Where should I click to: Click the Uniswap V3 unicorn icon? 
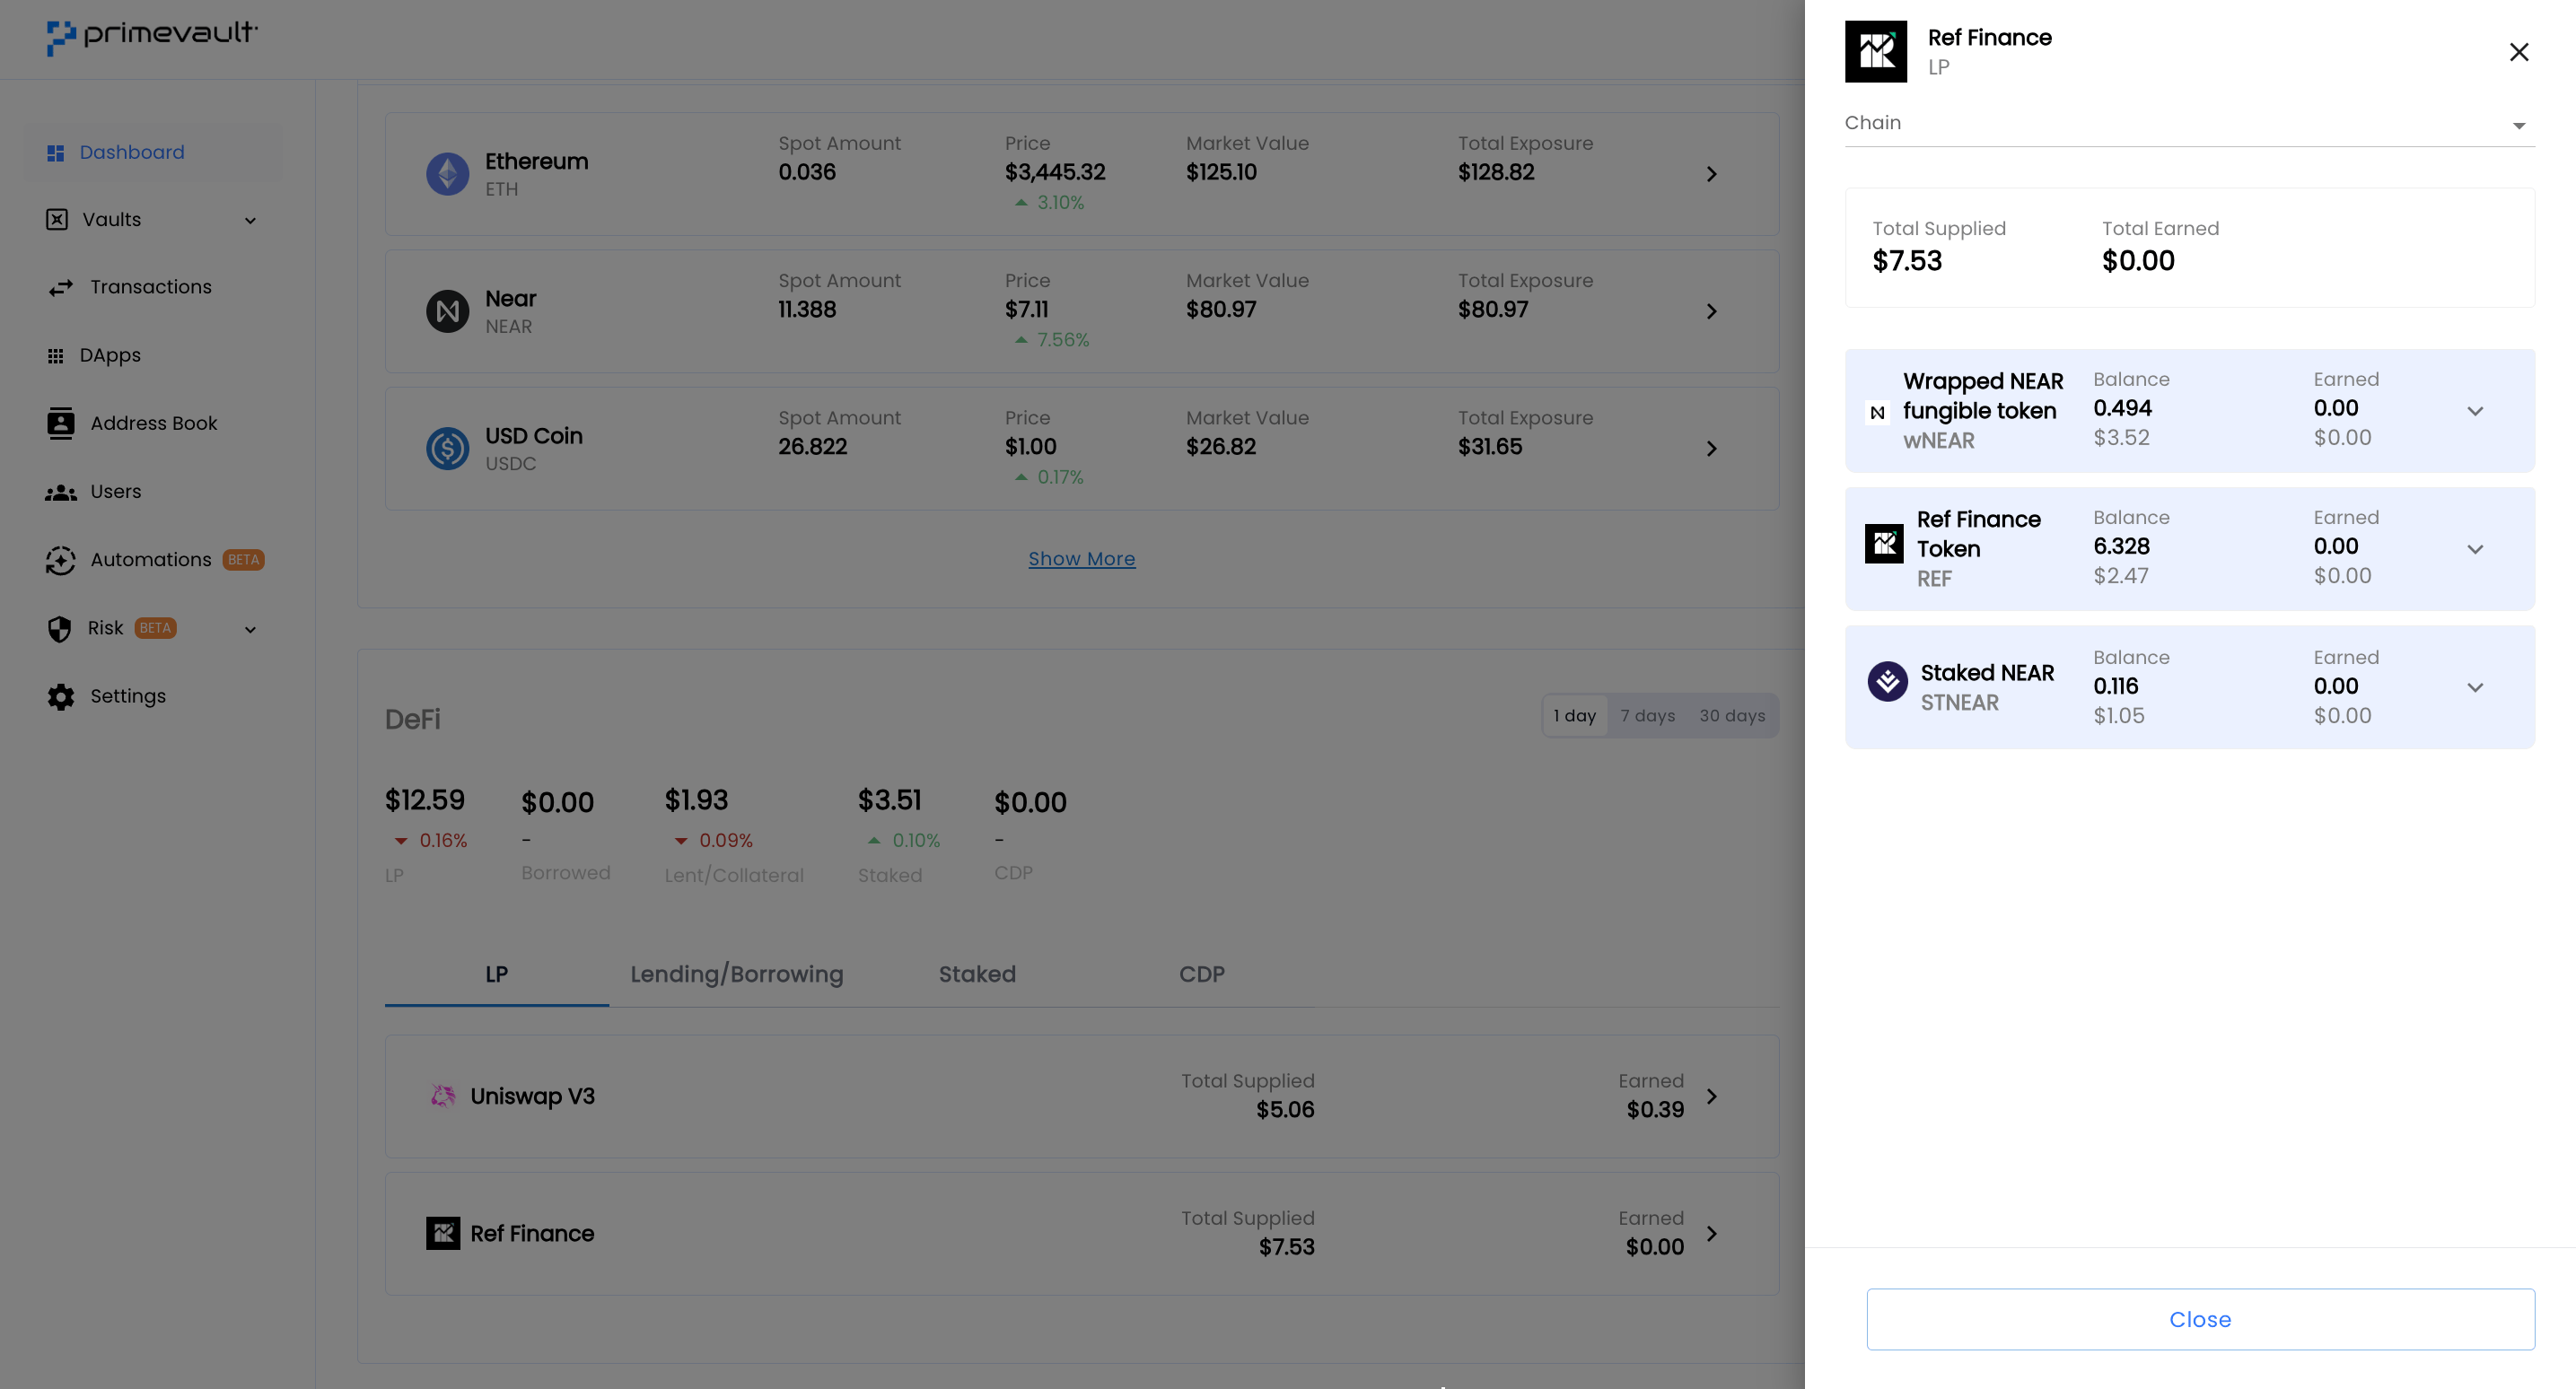click(443, 1096)
